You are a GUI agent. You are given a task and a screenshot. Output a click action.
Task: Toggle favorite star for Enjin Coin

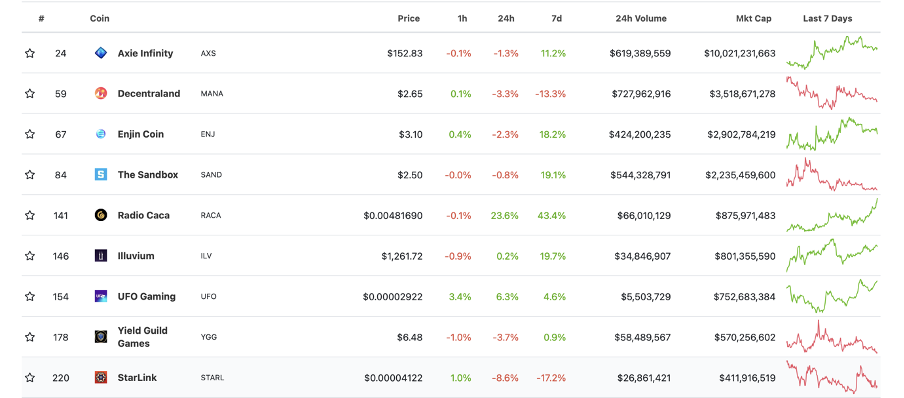pyautogui.click(x=30, y=134)
